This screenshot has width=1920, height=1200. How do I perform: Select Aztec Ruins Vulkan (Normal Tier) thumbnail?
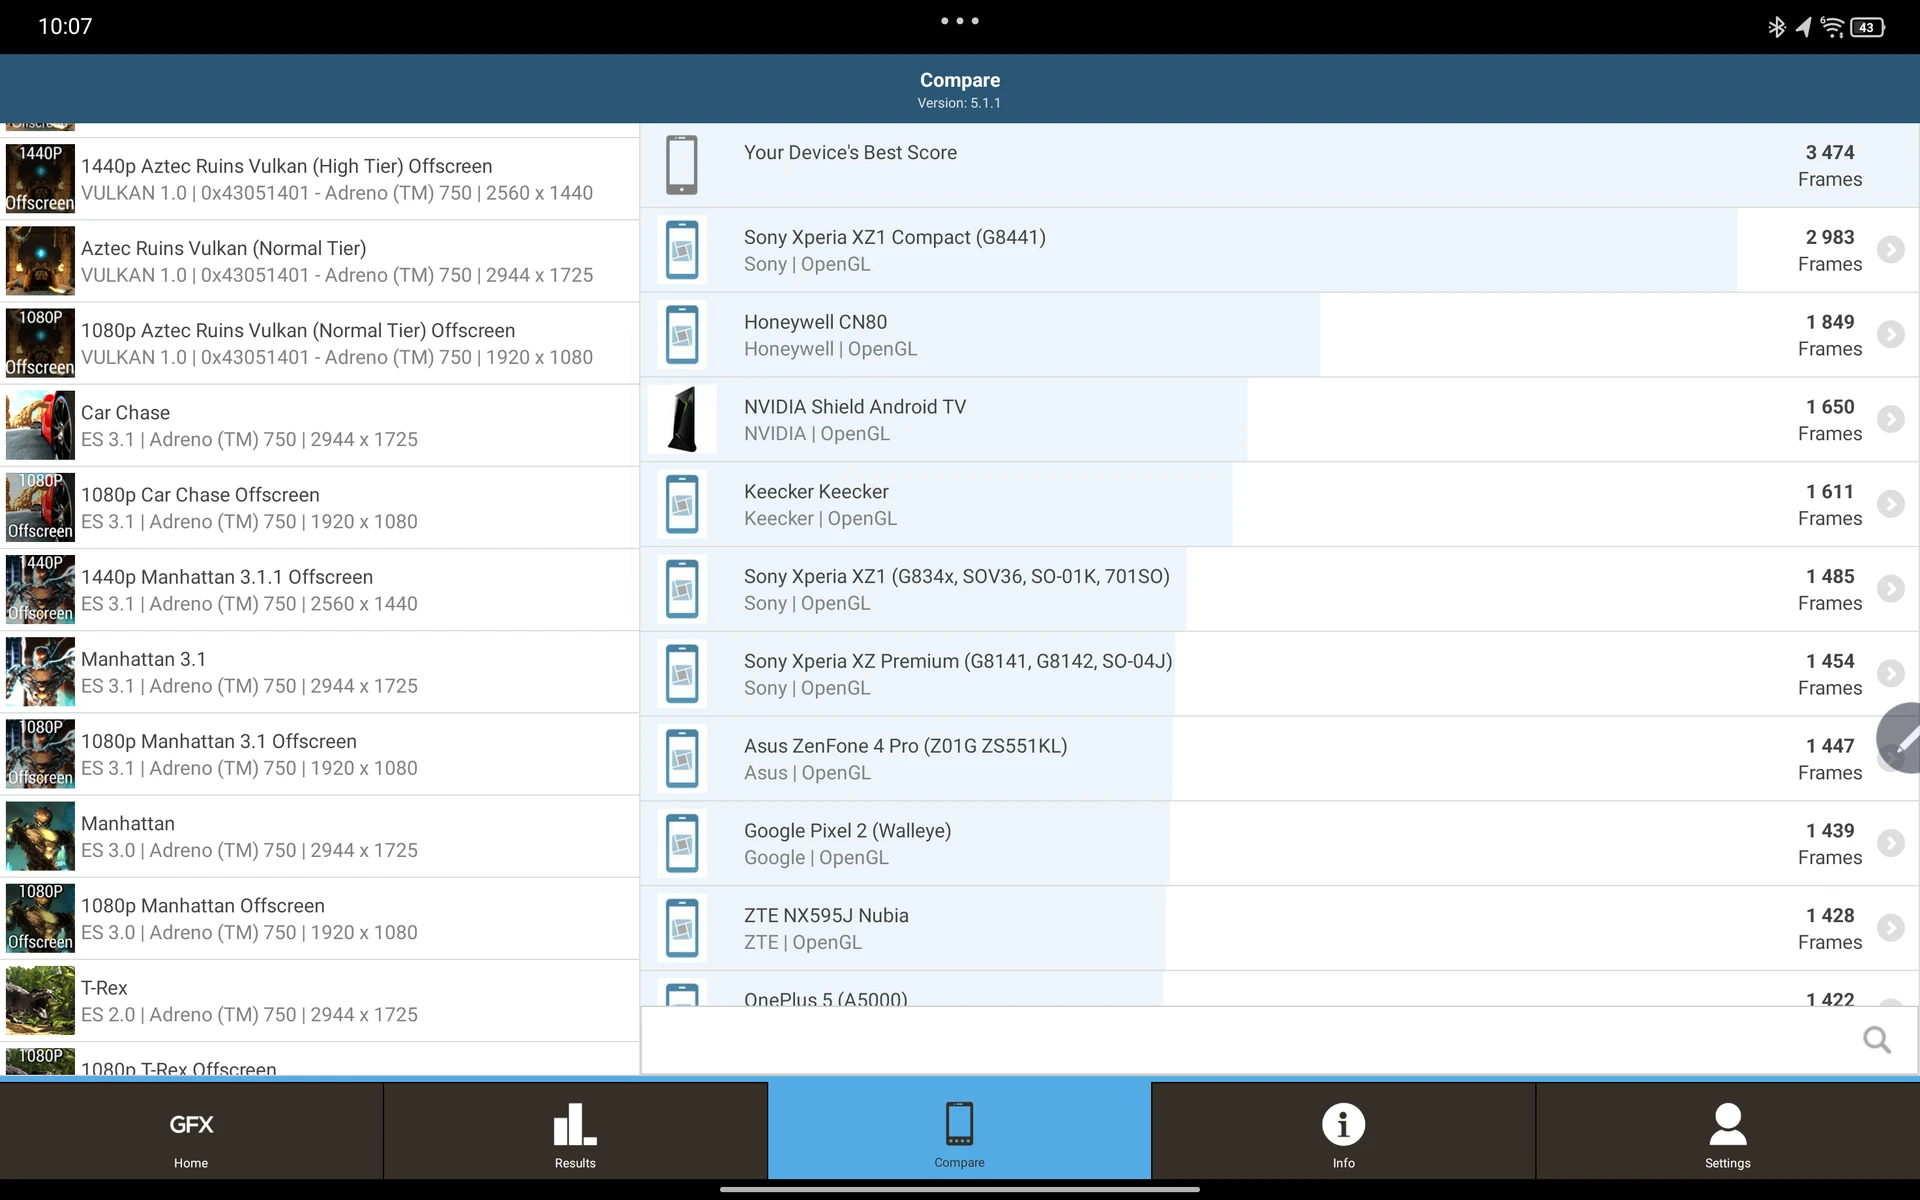coord(40,261)
